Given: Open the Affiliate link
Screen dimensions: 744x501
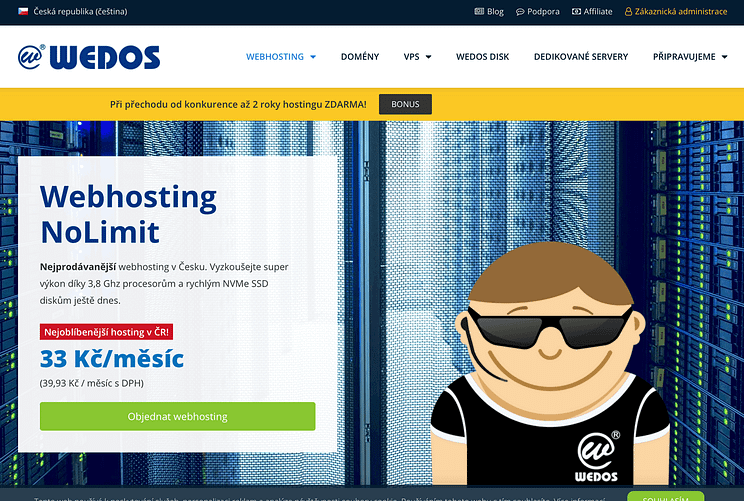Looking at the screenshot, I should click(x=592, y=11).
